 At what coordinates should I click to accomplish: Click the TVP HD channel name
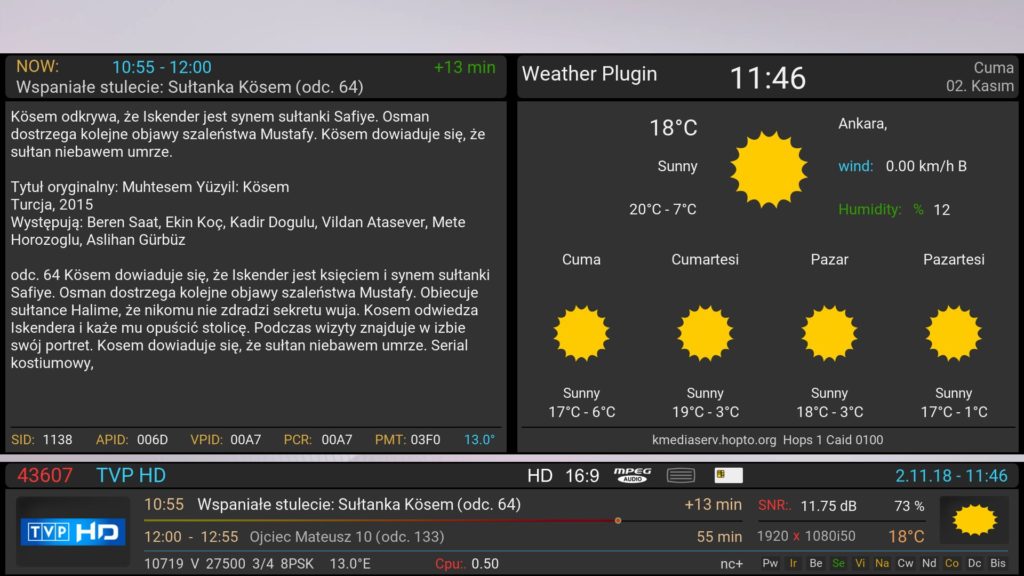(x=131, y=475)
